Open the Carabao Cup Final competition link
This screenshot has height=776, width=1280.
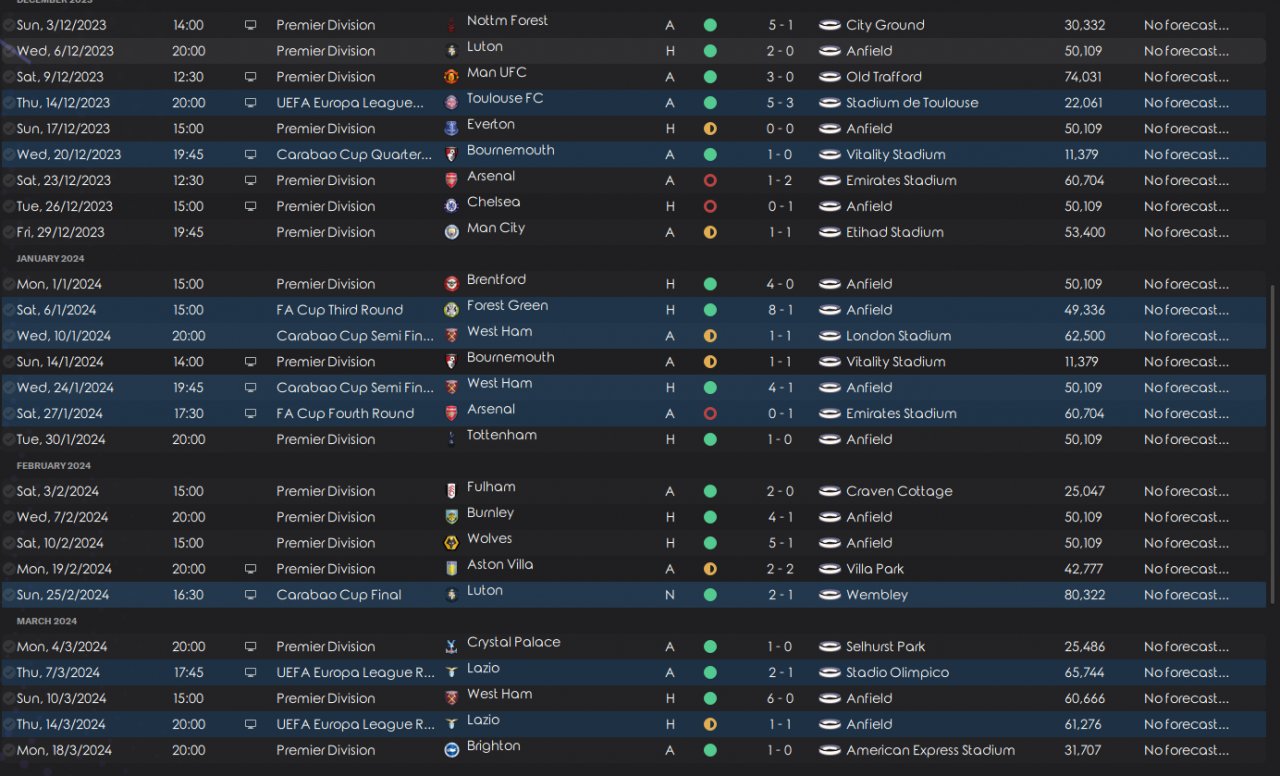click(x=338, y=595)
